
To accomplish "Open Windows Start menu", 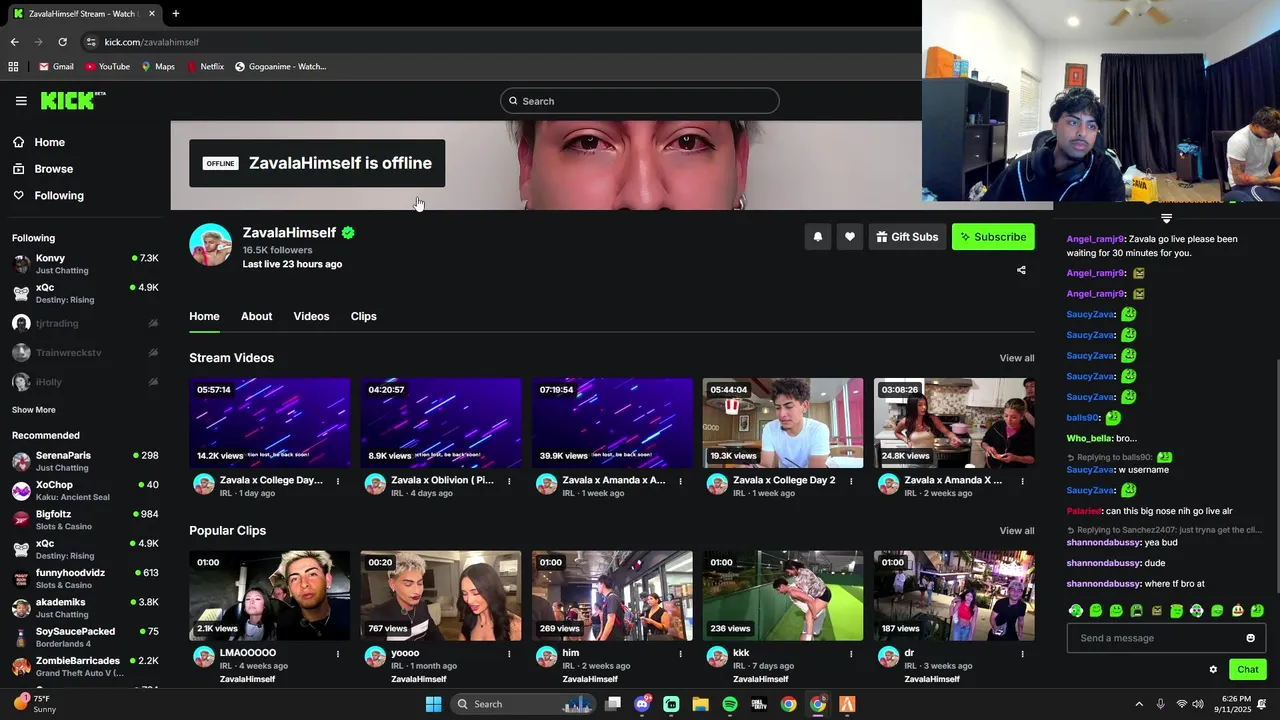I will 433,704.
